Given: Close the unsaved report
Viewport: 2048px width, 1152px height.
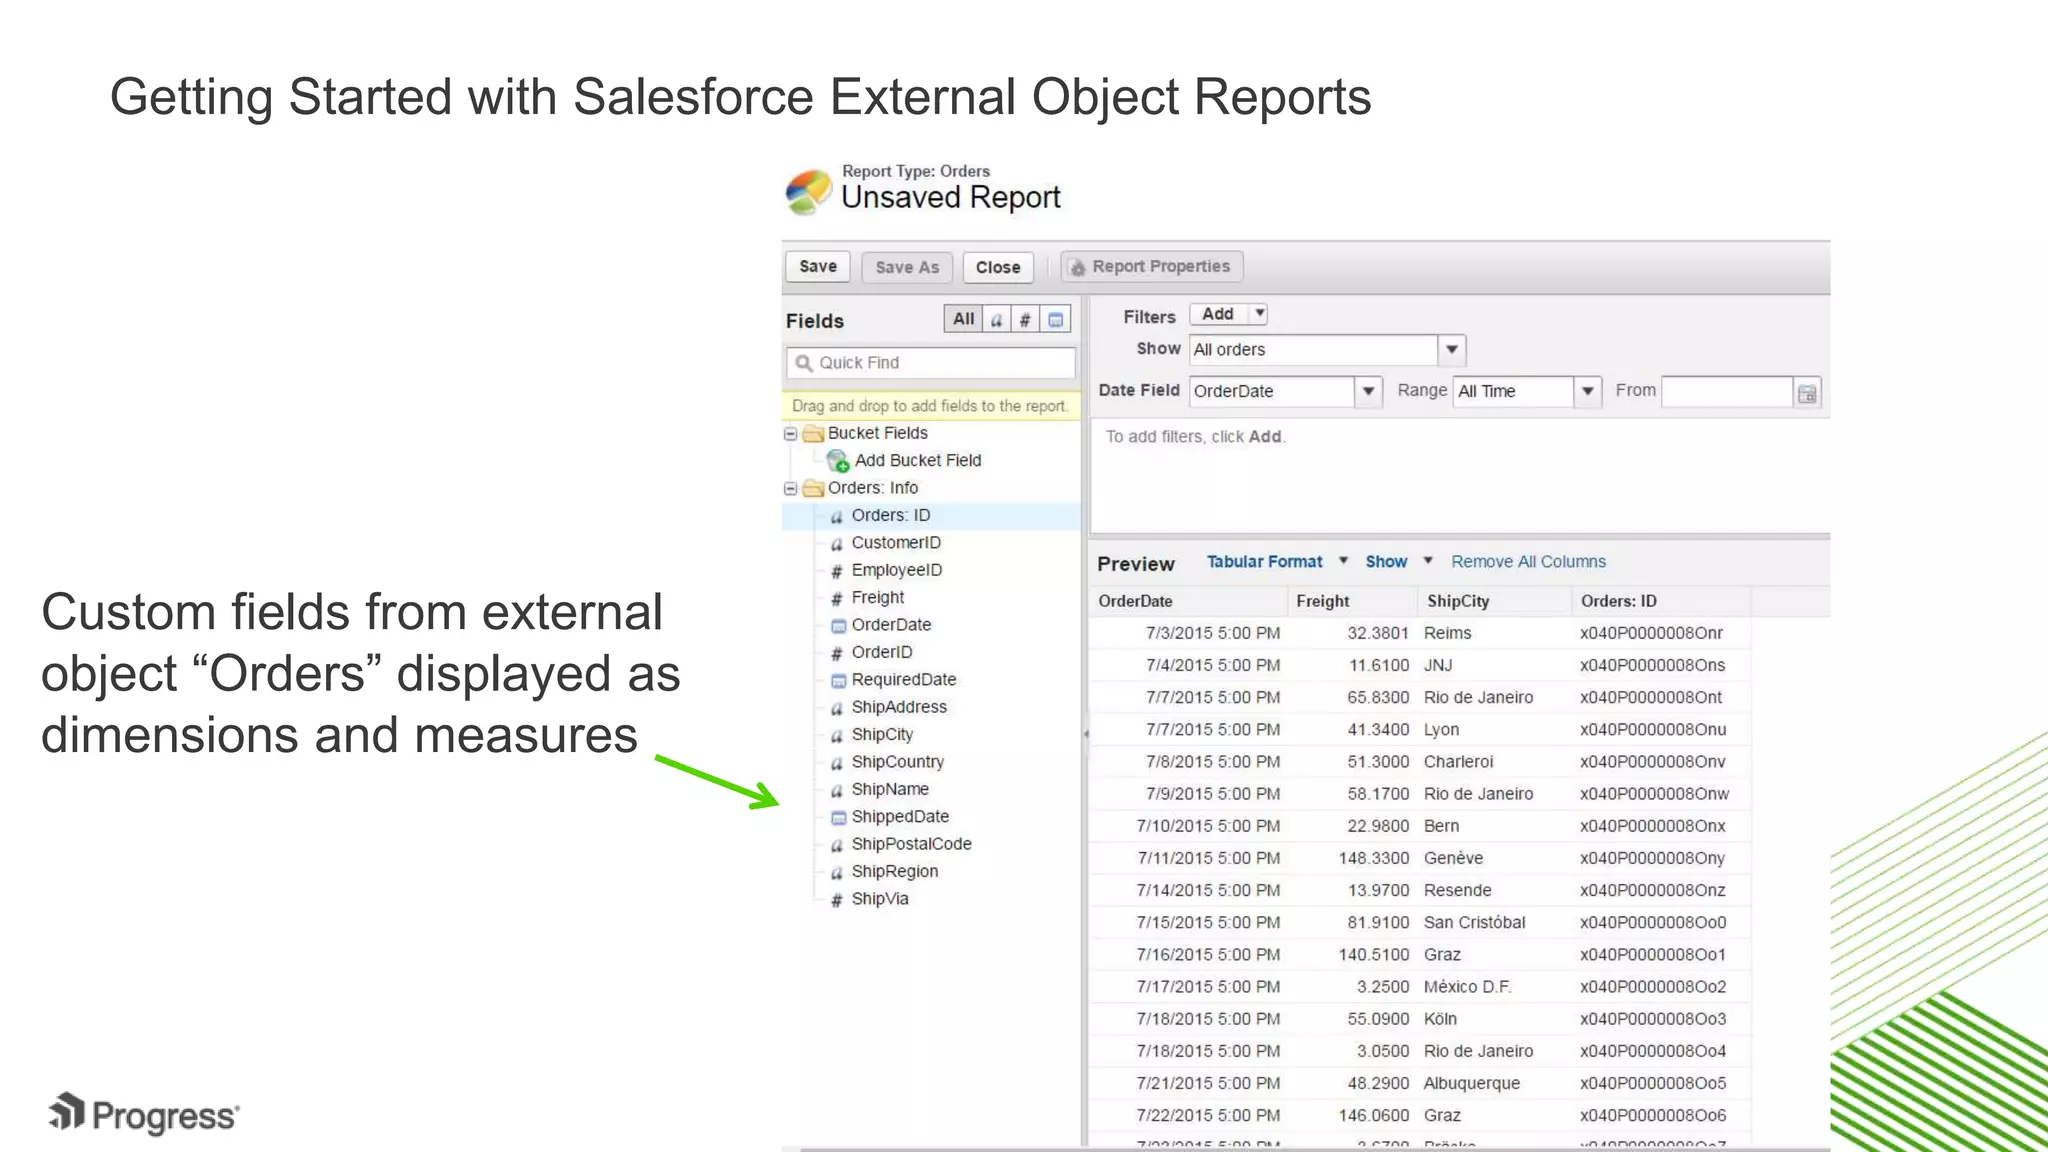Looking at the screenshot, I should coord(998,267).
